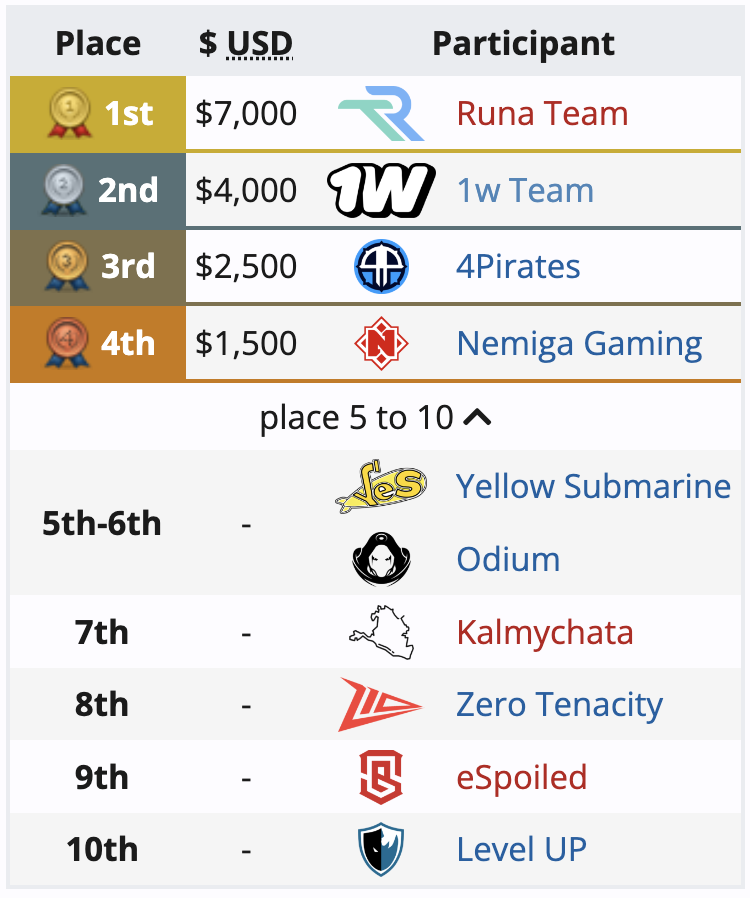Click the Level UP shield logo

381,849
